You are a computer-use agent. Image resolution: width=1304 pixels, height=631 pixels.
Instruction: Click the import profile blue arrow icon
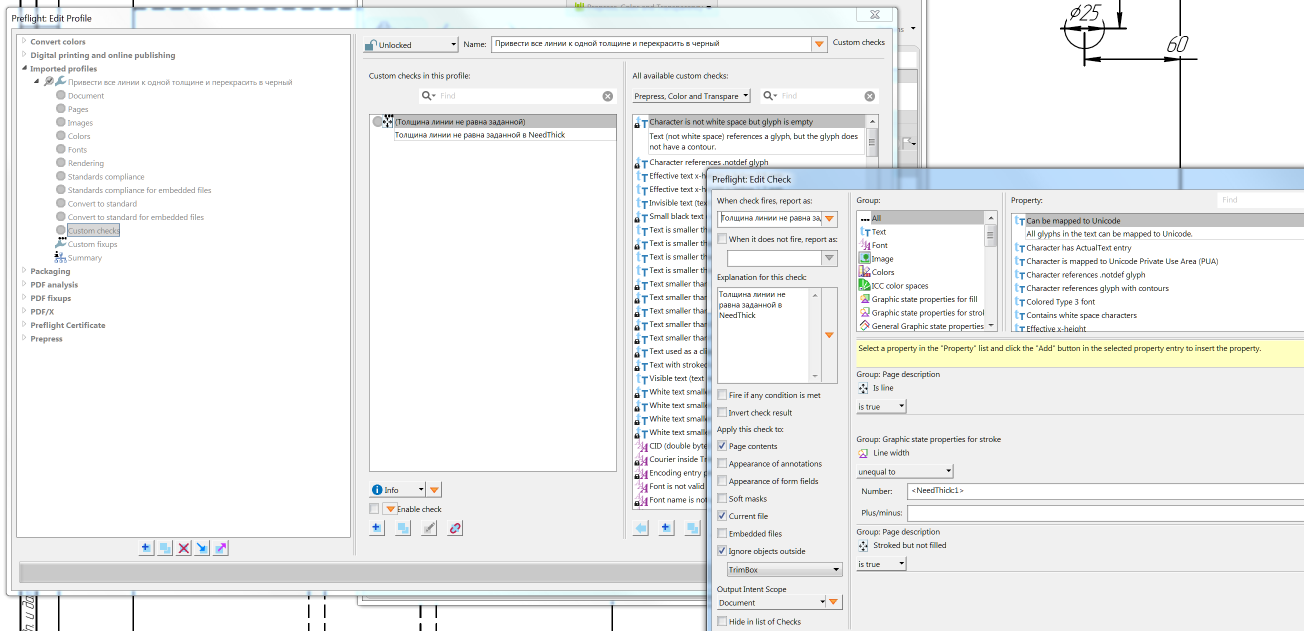(x=202, y=548)
